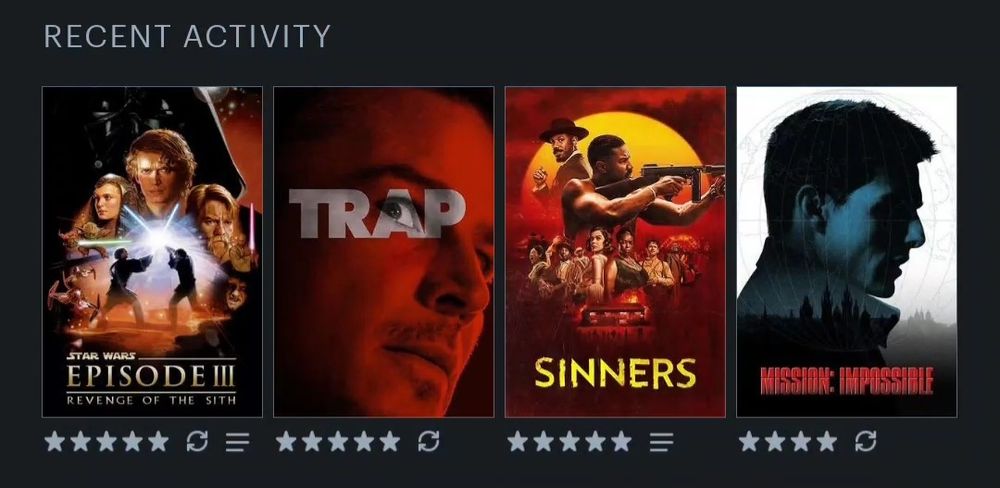Click the five-star rating under Star Wars Episode III
This screenshot has width=1000, height=488.
[107, 441]
